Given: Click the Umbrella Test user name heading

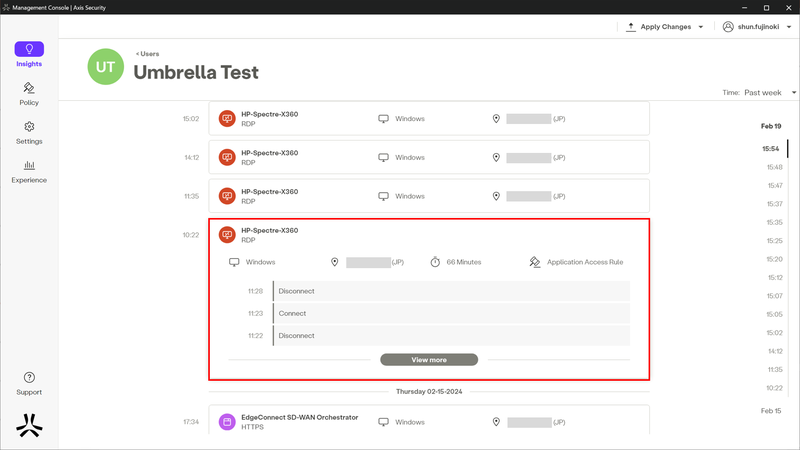Looking at the screenshot, I should tap(196, 72).
